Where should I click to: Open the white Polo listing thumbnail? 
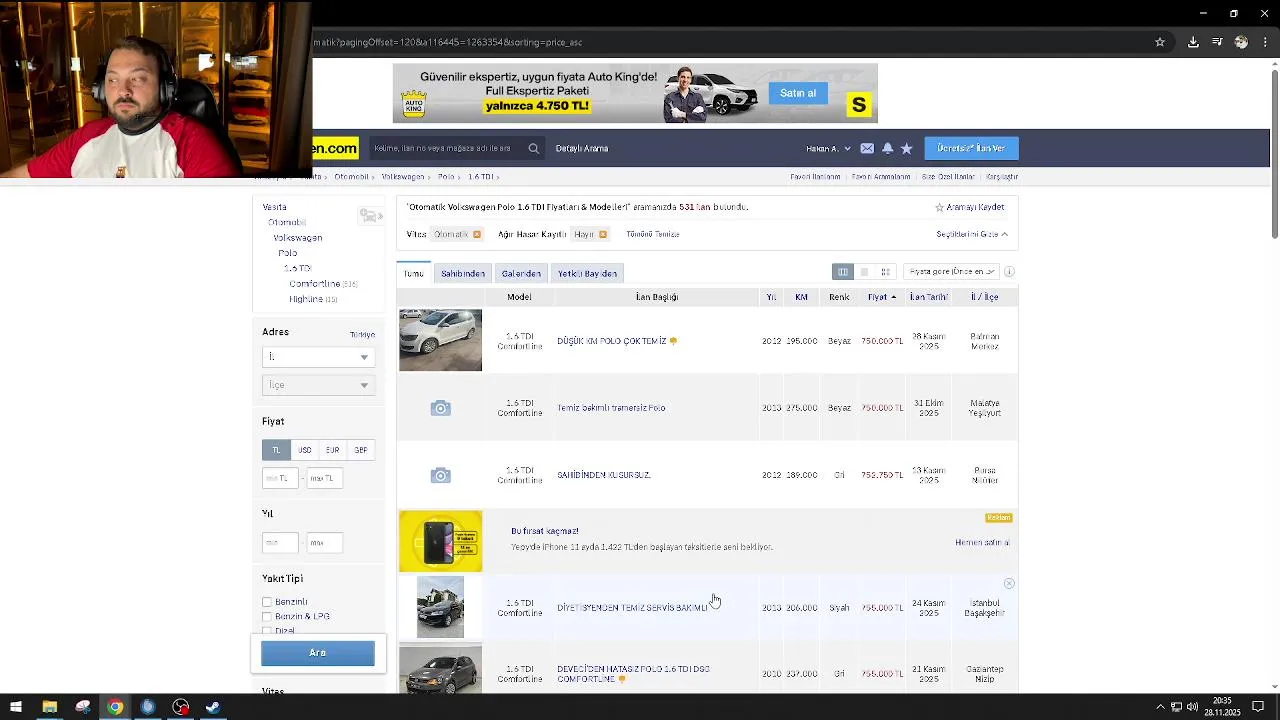pyautogui.click(x=440, y=340)
